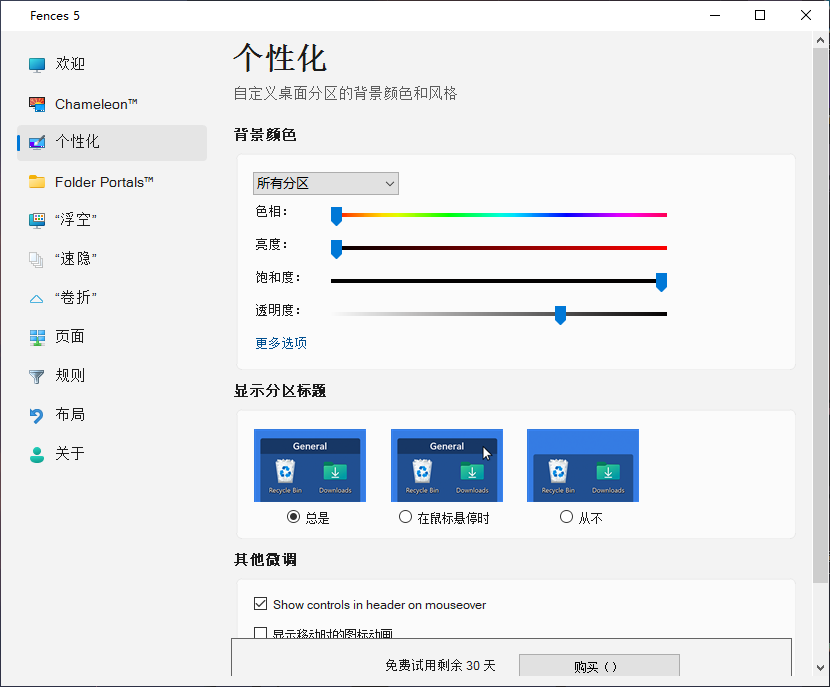Screen dimensions: 830x687
Task: Expand the 所有分区 dropdown
Action: point(326,184)
